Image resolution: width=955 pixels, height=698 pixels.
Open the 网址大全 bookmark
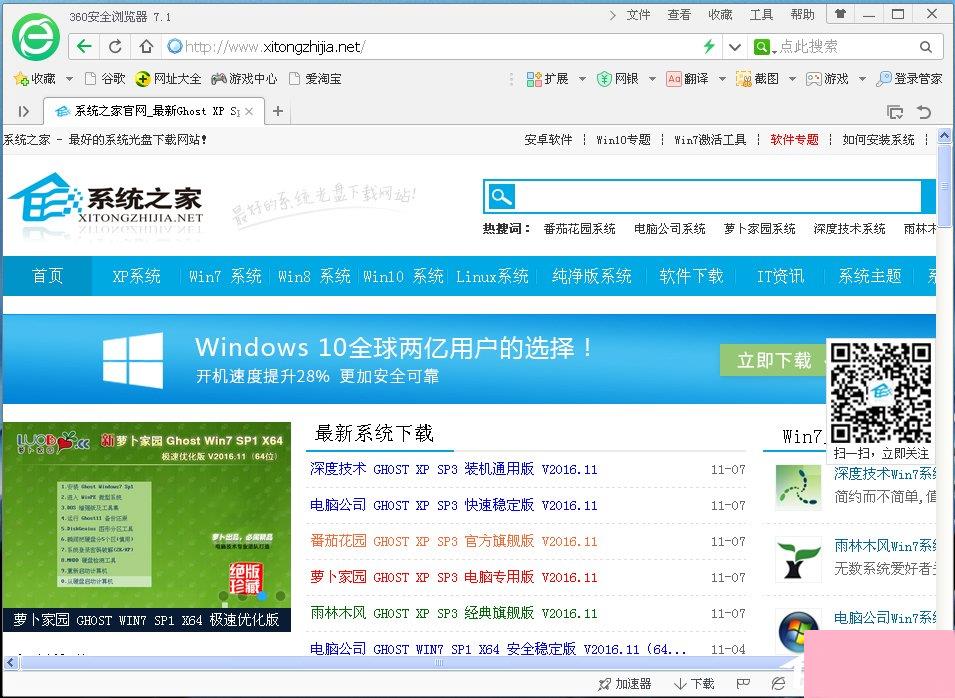coord(168,79)
